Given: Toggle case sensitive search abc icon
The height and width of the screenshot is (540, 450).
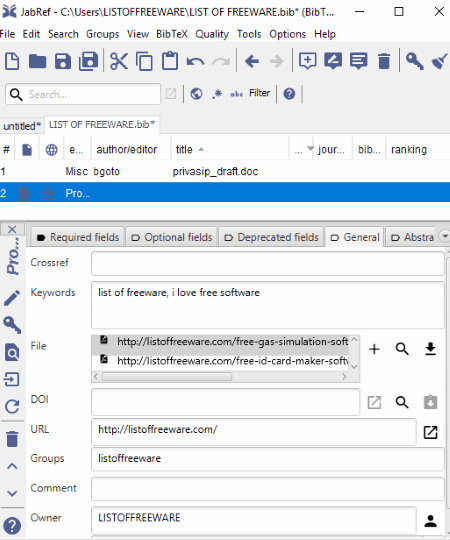Looking at the screenshot, I should (x=237, y=94).
